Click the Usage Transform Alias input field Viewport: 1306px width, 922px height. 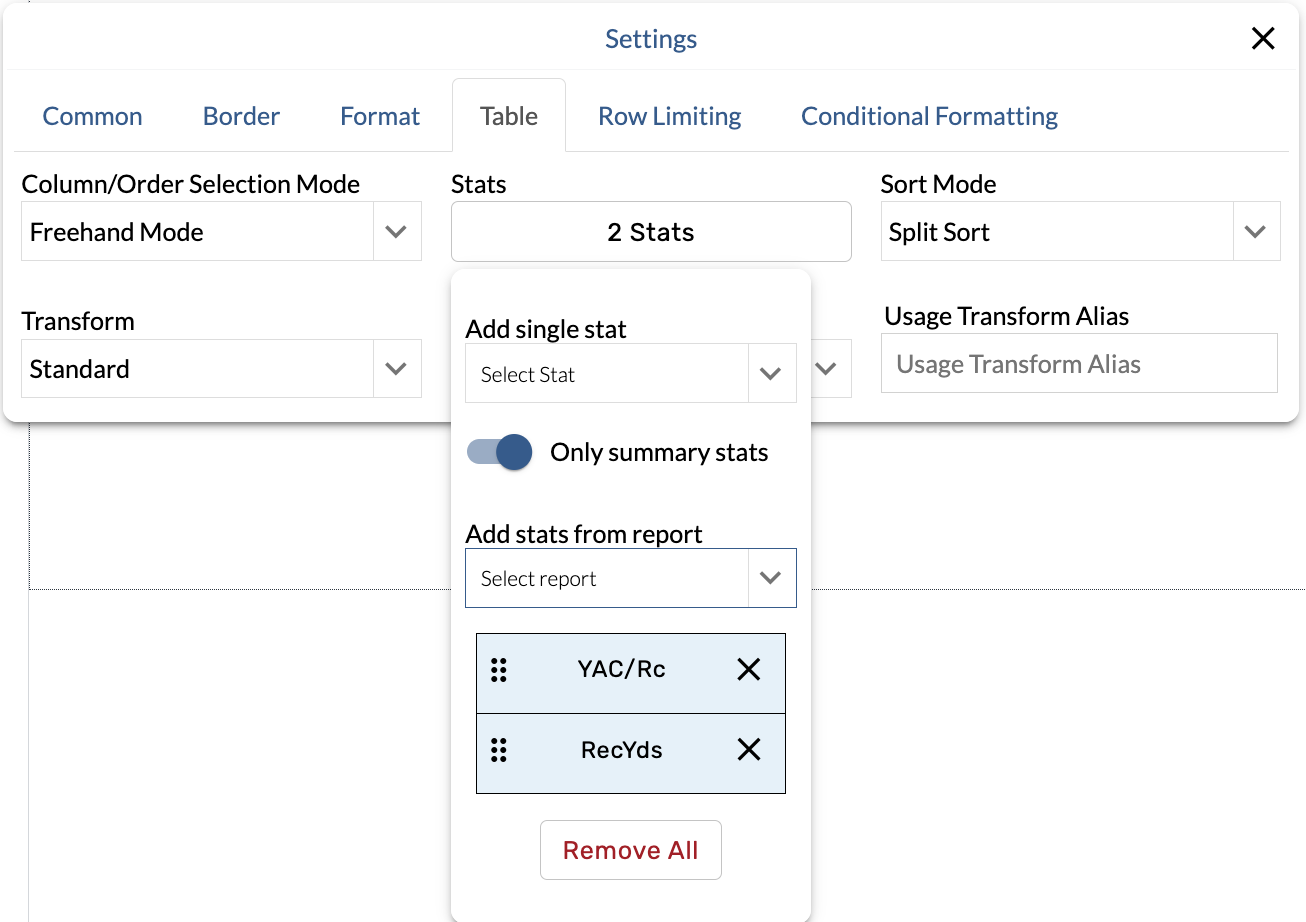pyautogui.click(x=1079, y=364)
